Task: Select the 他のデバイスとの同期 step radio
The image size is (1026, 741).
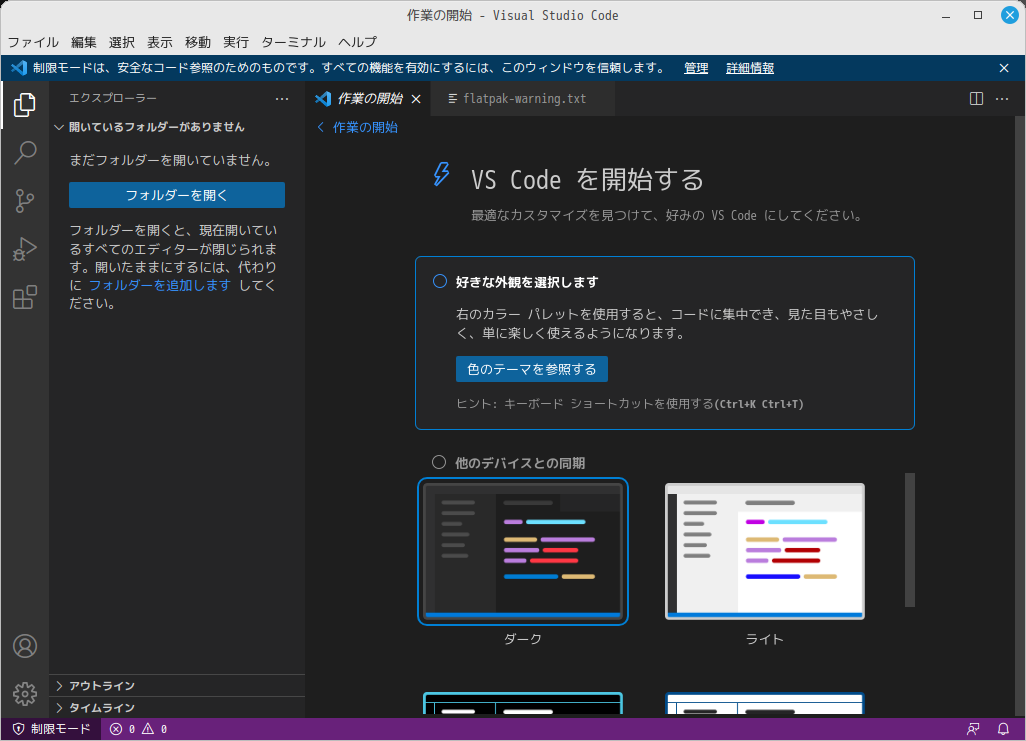Action: 438,463
